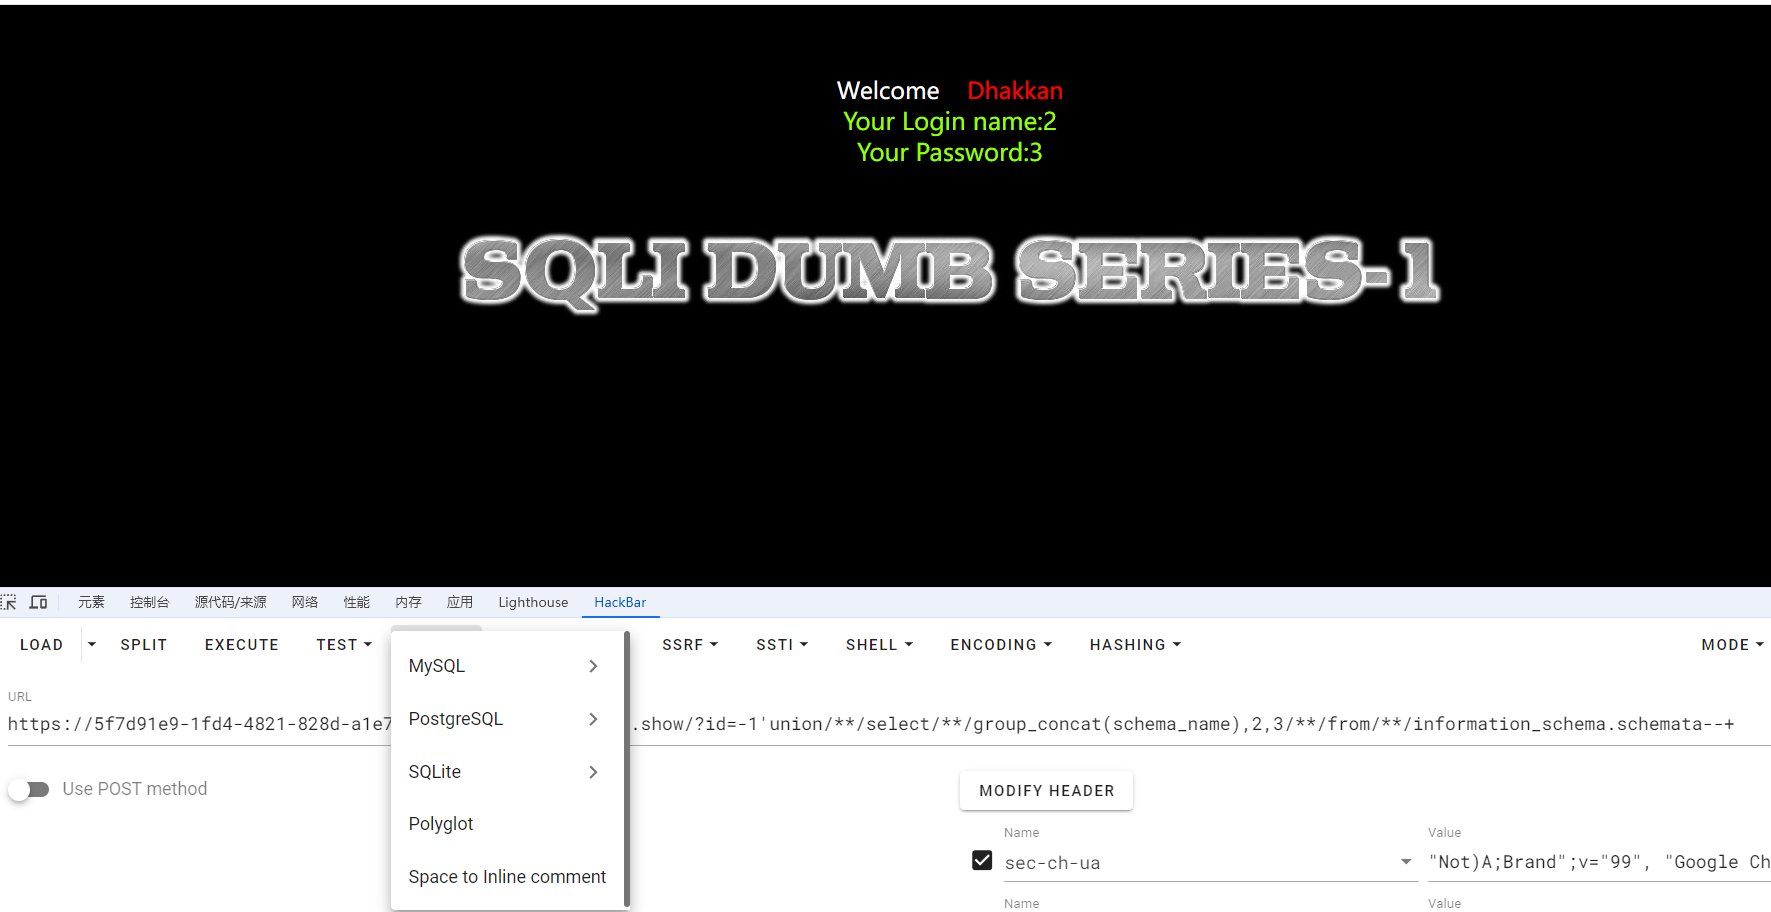Toggle the device emulation toolbar icon

[x=39, y=601]
